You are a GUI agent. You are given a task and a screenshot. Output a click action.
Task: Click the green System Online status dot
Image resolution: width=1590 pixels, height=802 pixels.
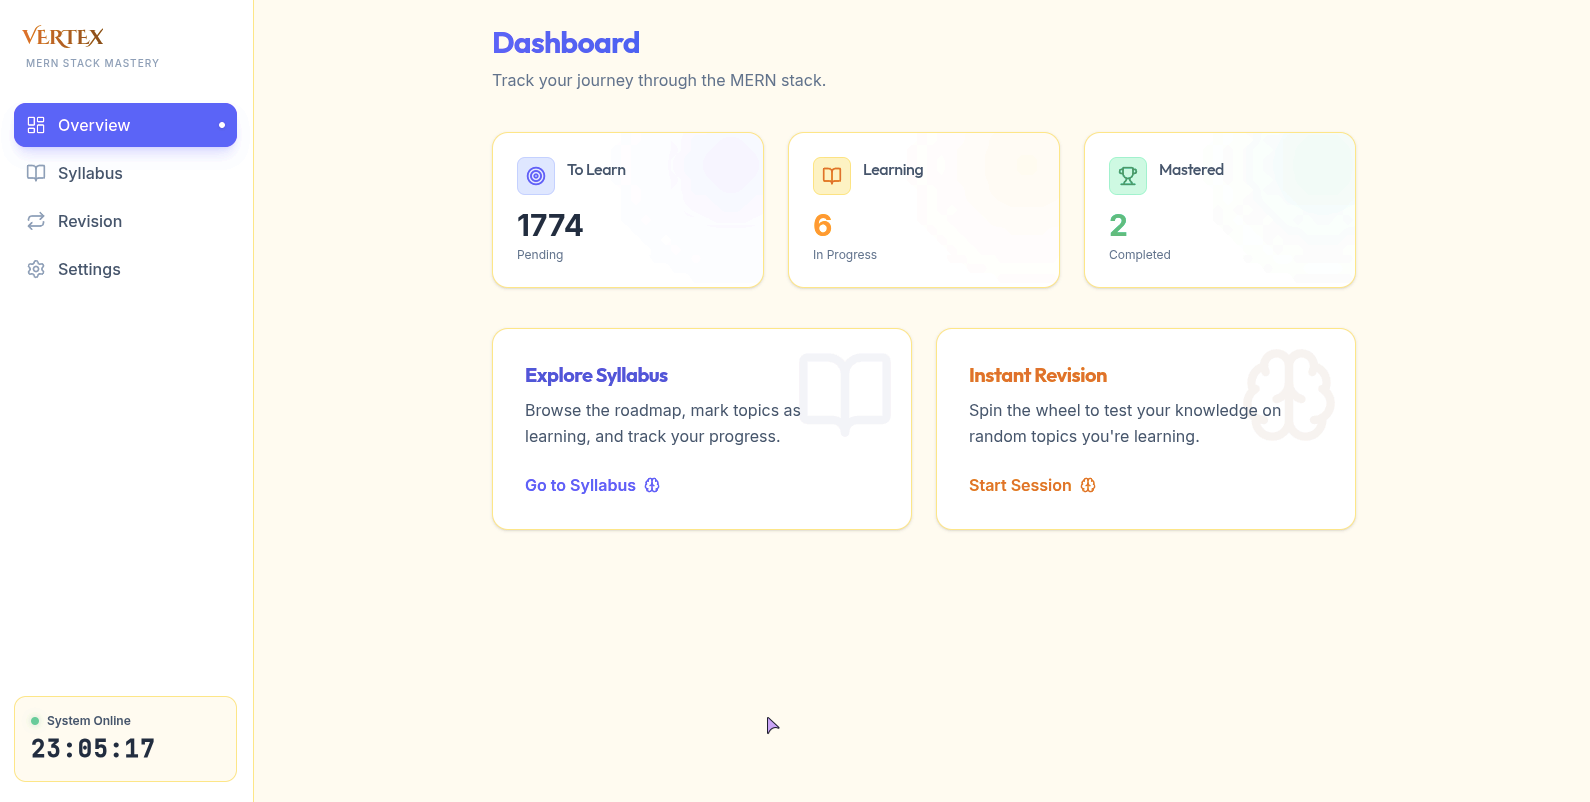click(x=35, y=721)
